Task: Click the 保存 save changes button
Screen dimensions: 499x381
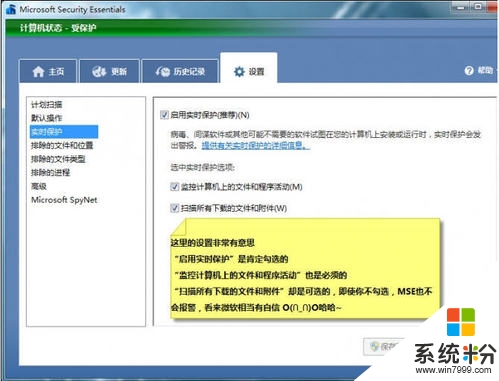Action: [383, 347]
